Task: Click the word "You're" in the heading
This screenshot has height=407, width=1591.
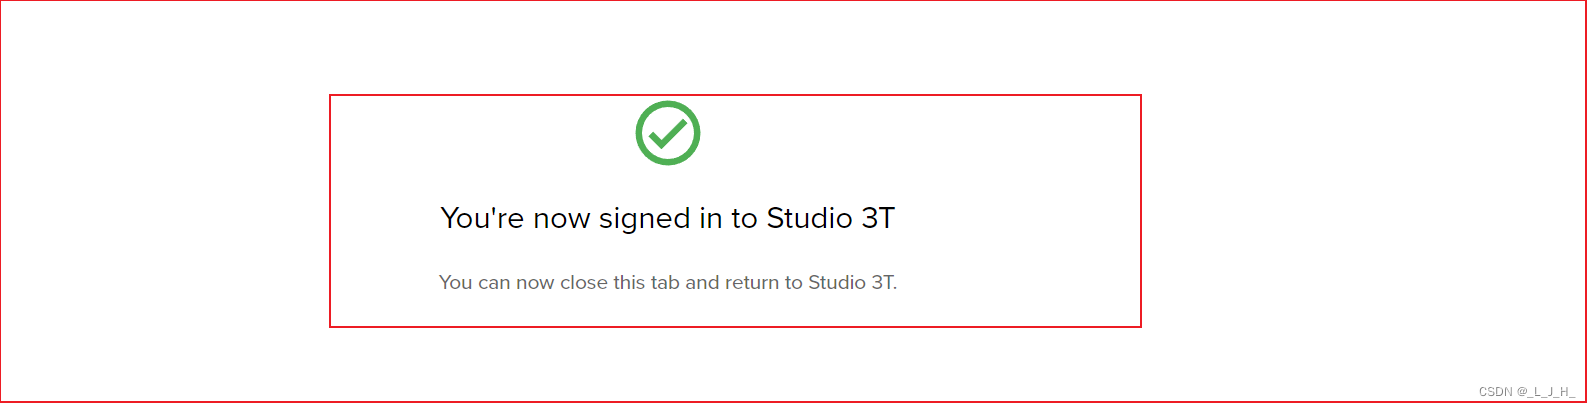Action: tap(482, 219)
